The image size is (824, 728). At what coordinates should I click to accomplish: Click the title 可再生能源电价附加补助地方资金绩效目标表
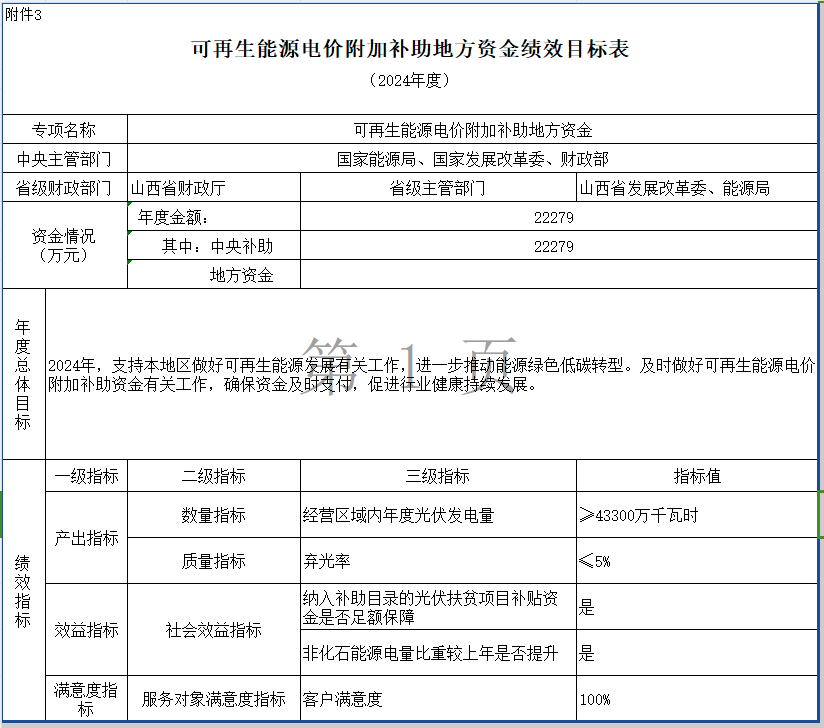[410, 49]
